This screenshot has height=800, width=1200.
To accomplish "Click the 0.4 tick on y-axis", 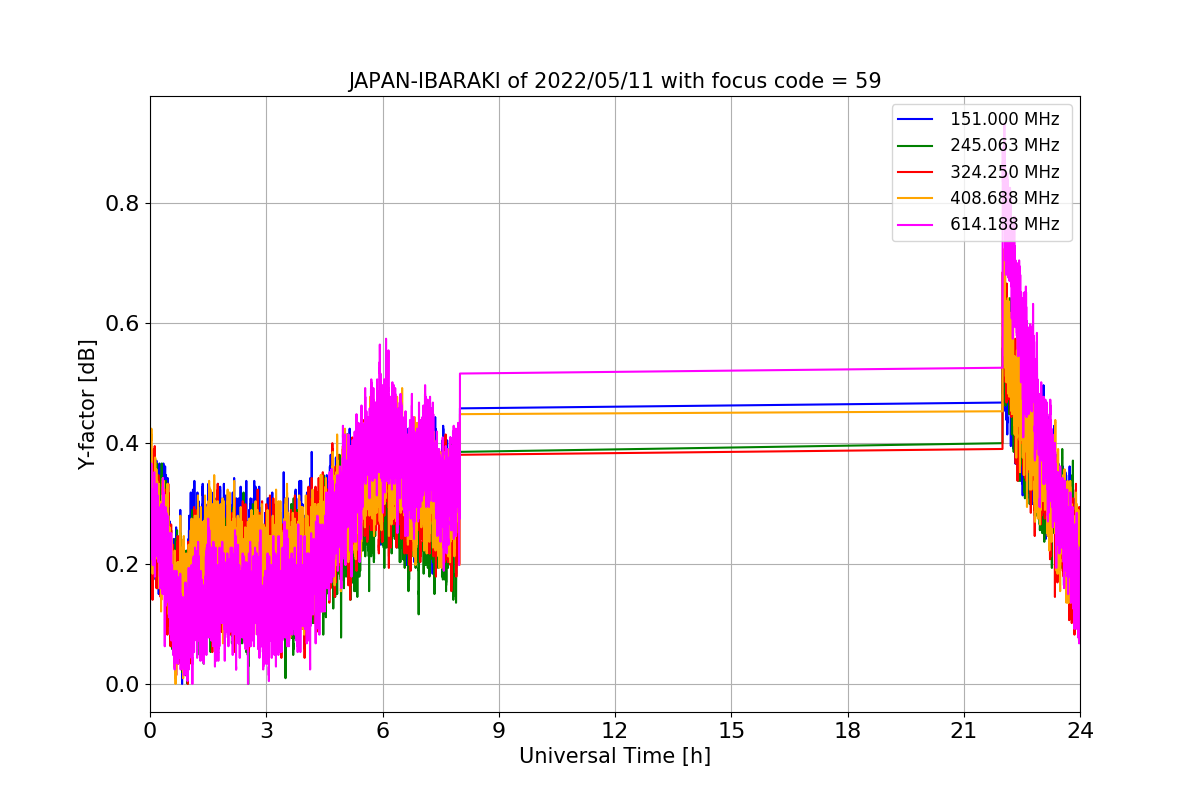I will 122,444.
